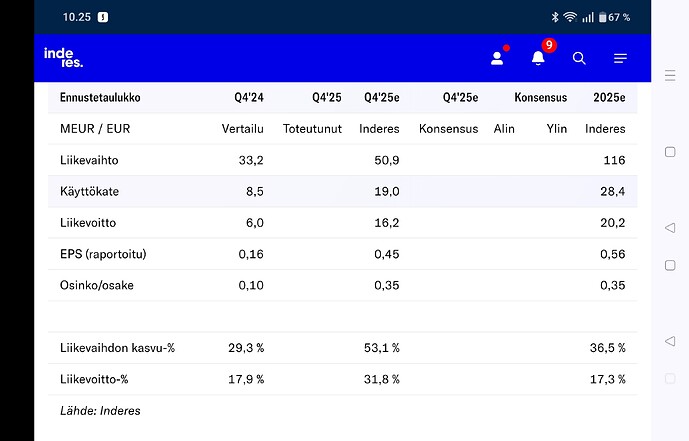
Task: Click the EPS (raportoitu) row label
Action: tap(104, 254)
